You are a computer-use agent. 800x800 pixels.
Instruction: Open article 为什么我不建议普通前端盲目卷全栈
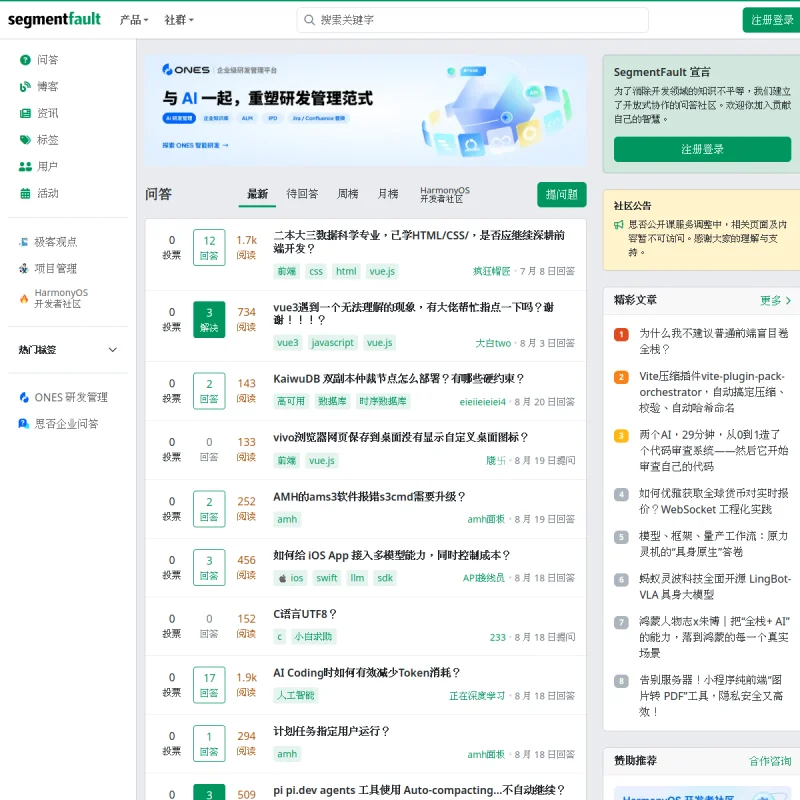[713, 341]
